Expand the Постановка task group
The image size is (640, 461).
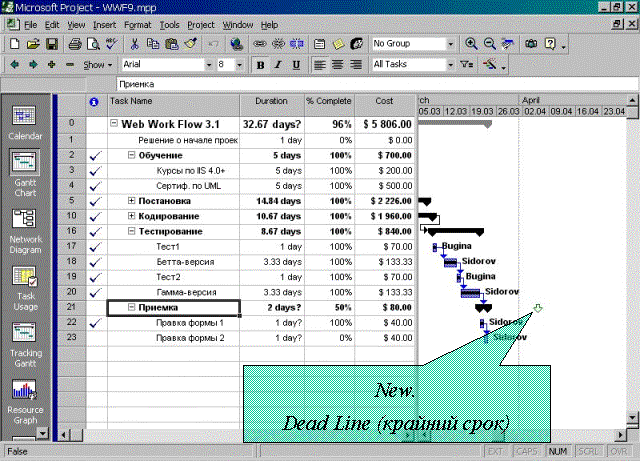[x=131, y=200]
